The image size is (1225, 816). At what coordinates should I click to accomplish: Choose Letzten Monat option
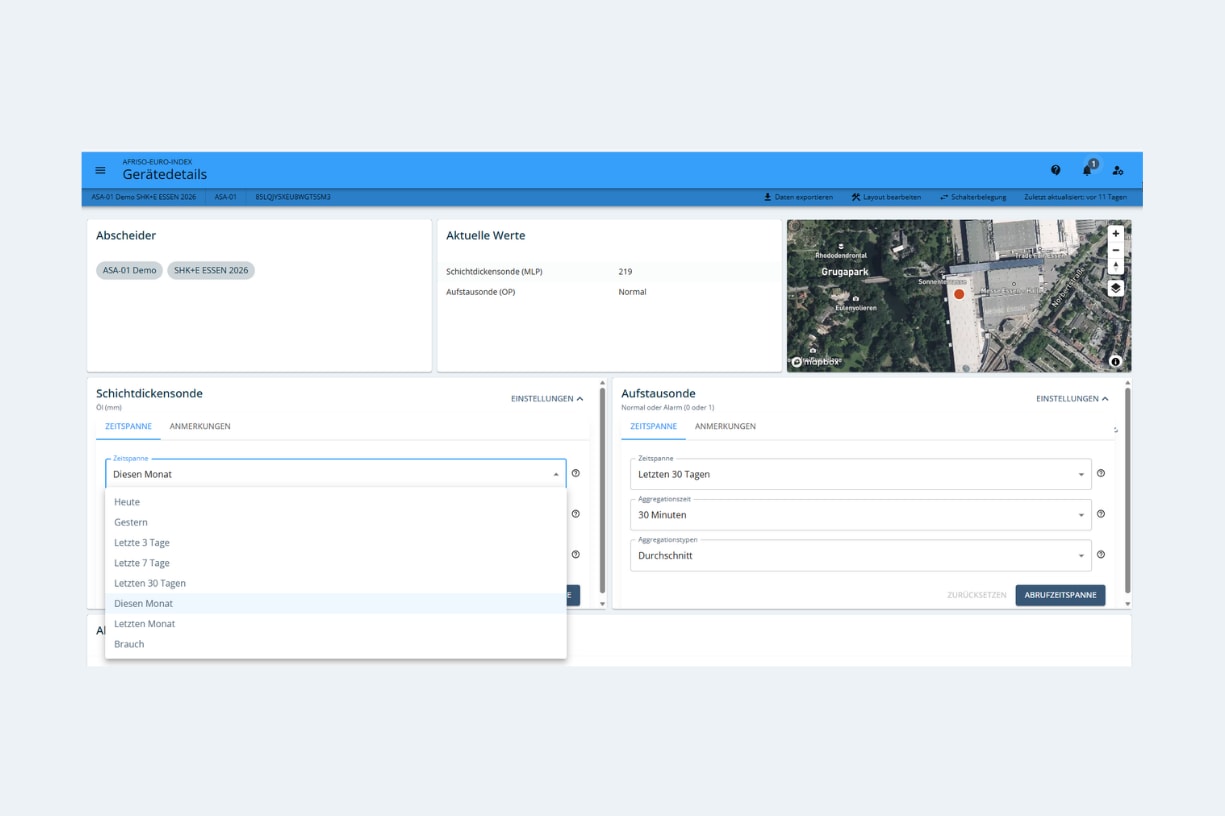point(336,624)
